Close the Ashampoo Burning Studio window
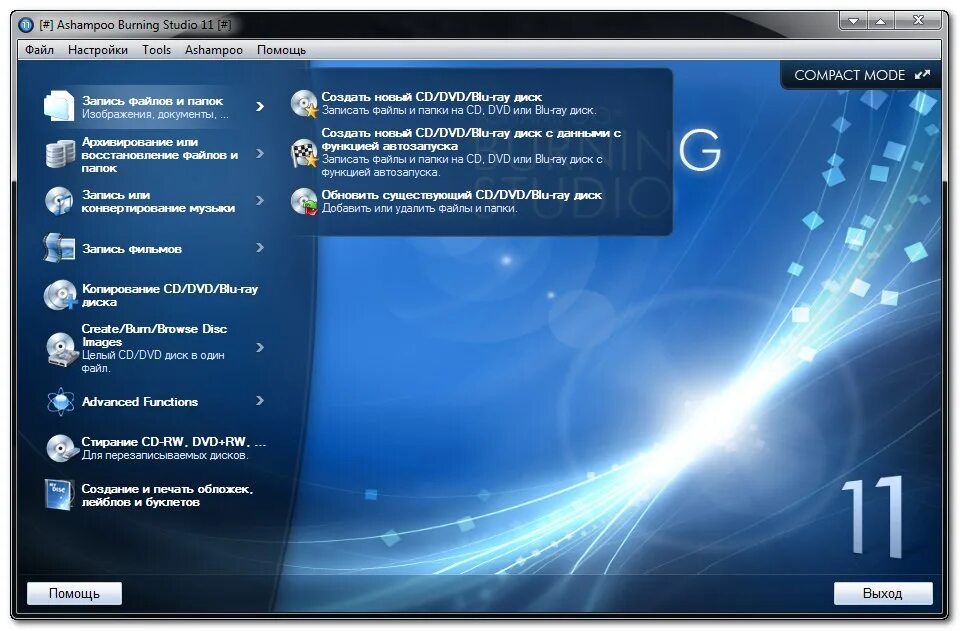The image size is (960, 631). 918,21
